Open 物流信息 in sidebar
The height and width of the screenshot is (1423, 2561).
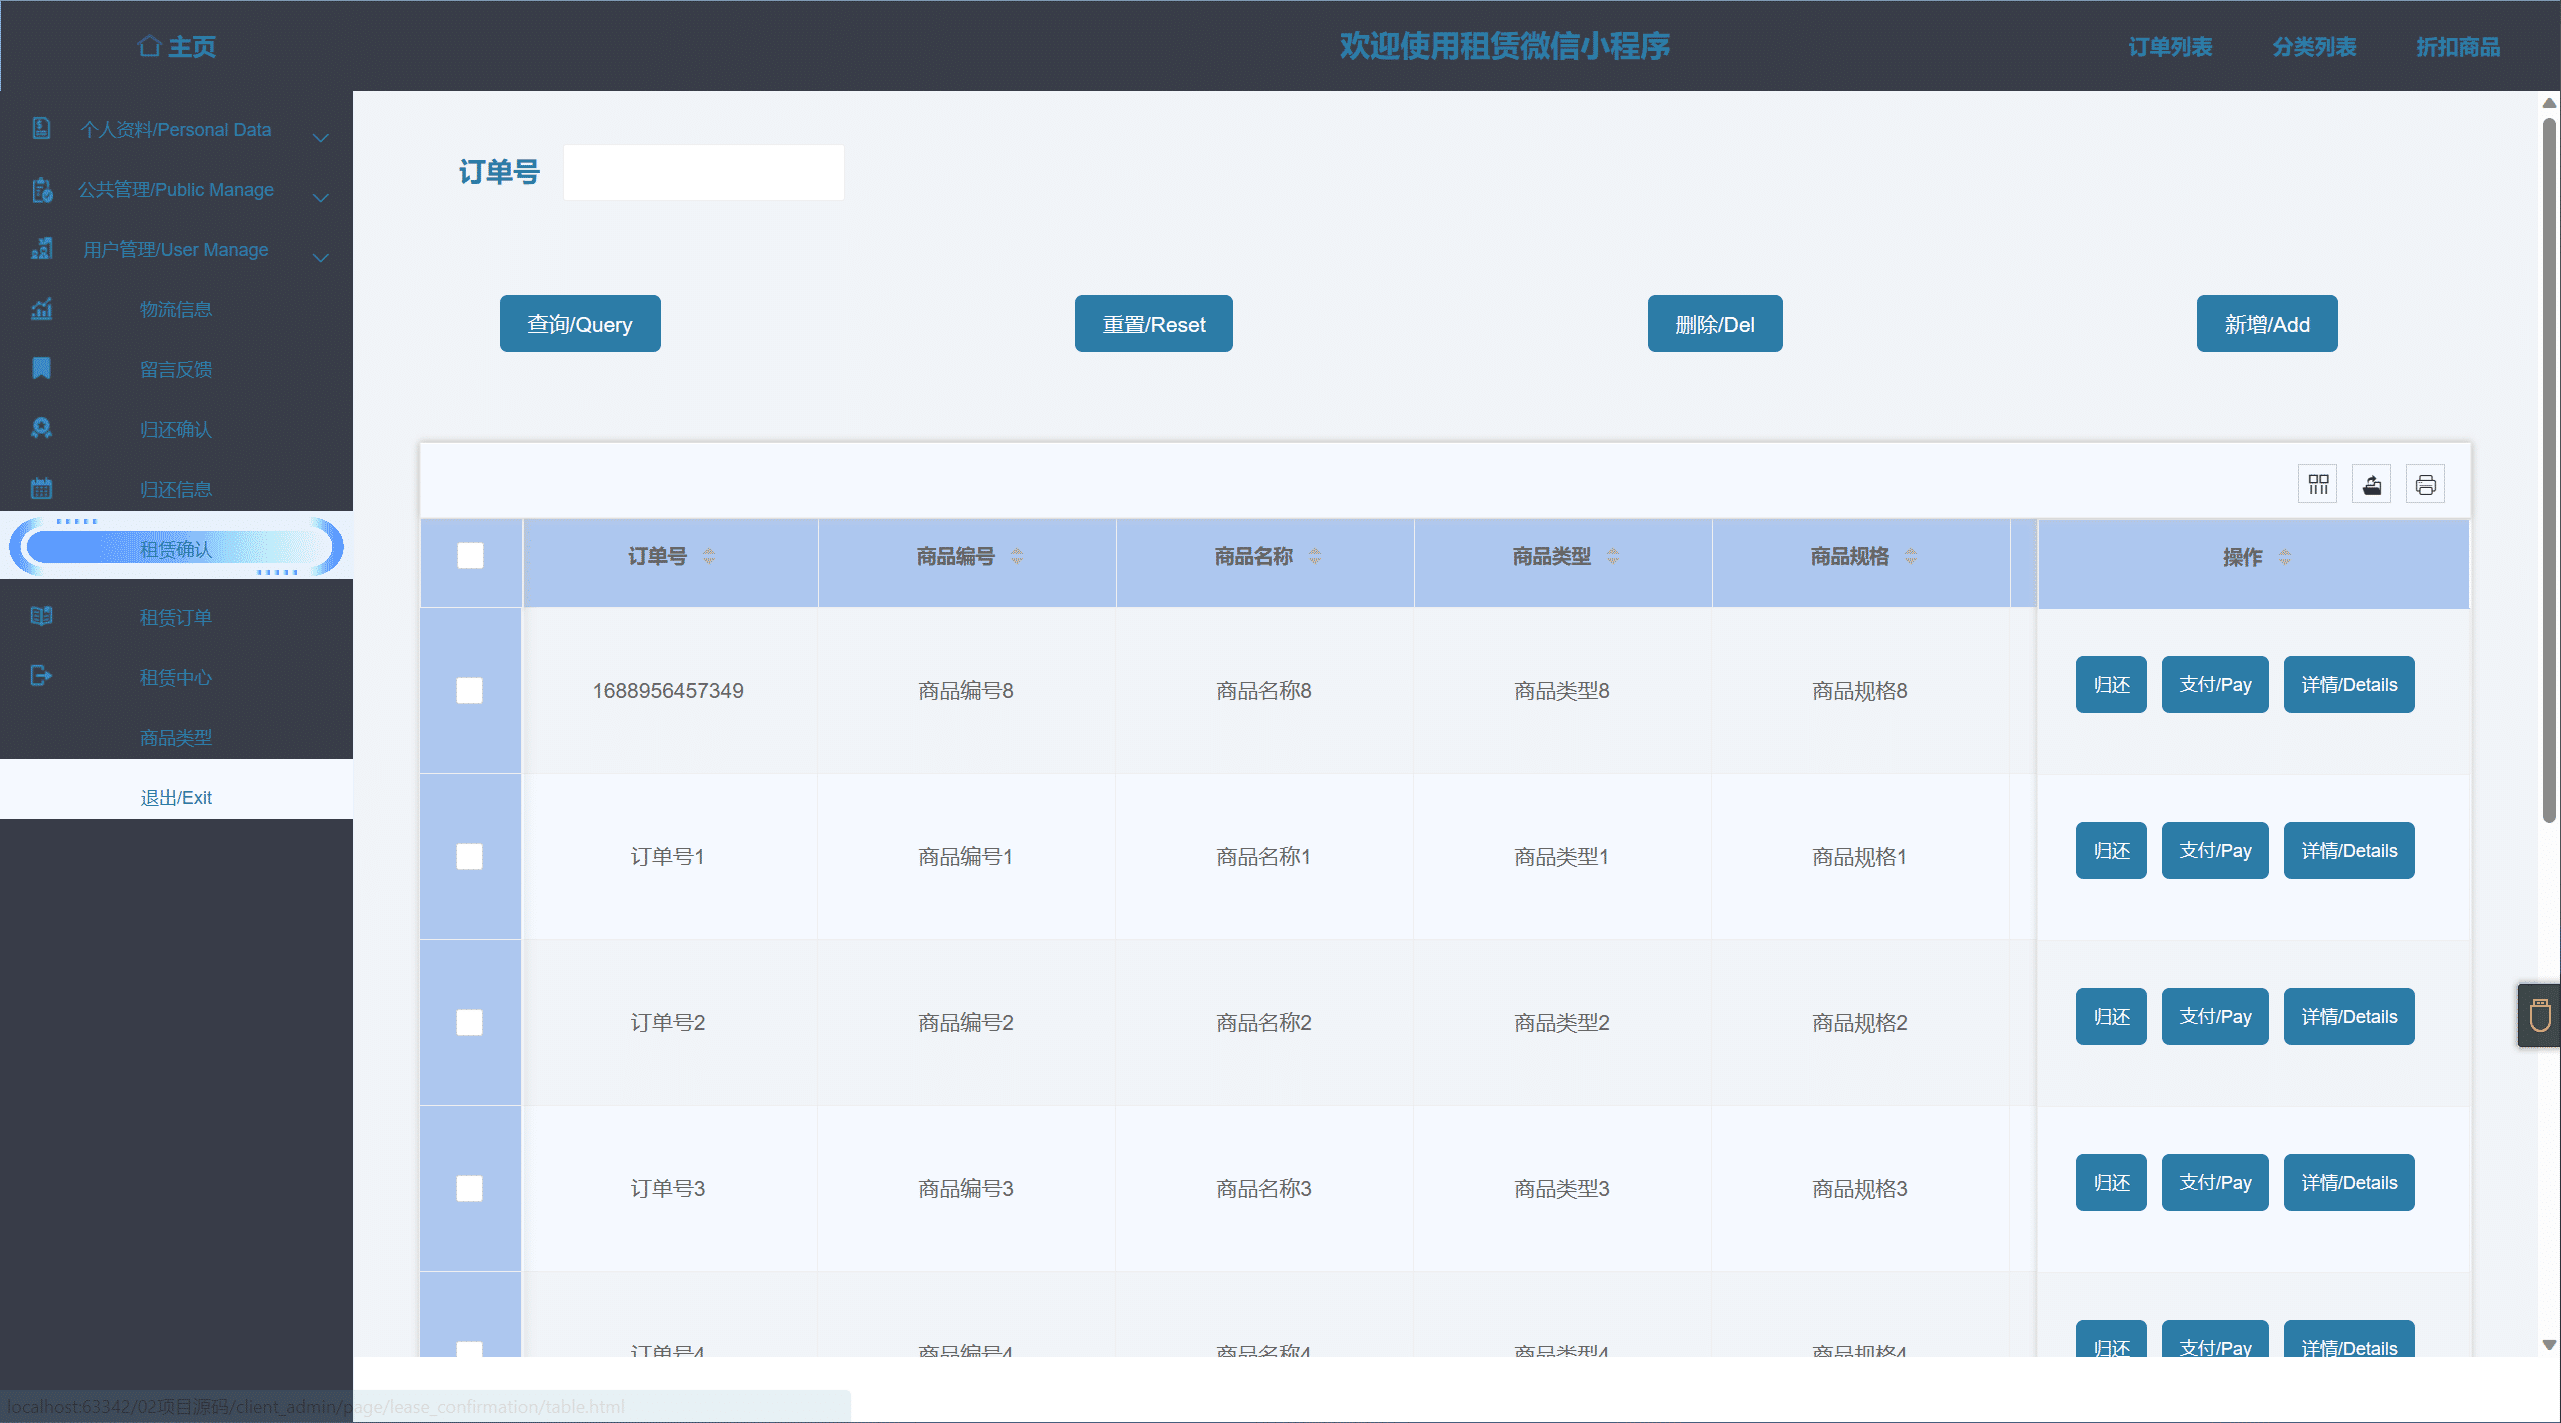pyautogui.click(x=176, y=310)
